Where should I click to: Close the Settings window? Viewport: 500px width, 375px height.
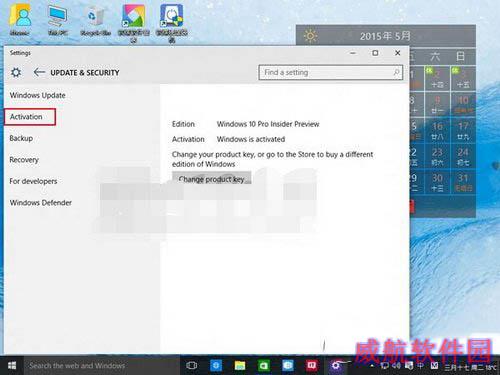[397, 53]
